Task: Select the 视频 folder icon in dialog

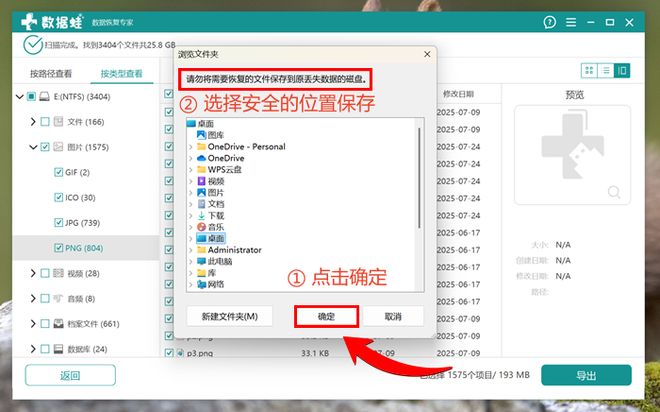Action: point(201,181)
